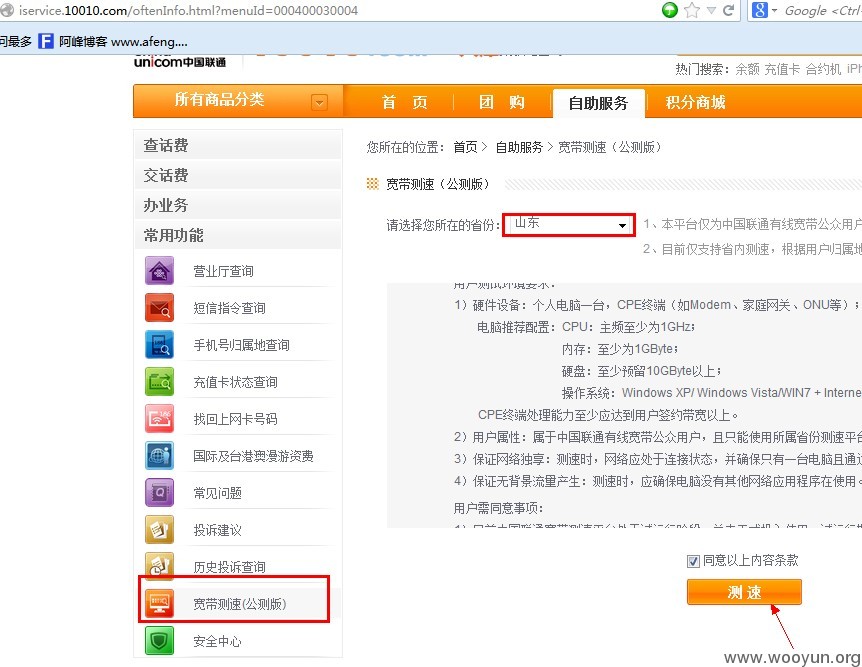The height and width of the screenshot is (667, 862).
Task: Click the China Unicom logo
Action: [x=180, y=60]
